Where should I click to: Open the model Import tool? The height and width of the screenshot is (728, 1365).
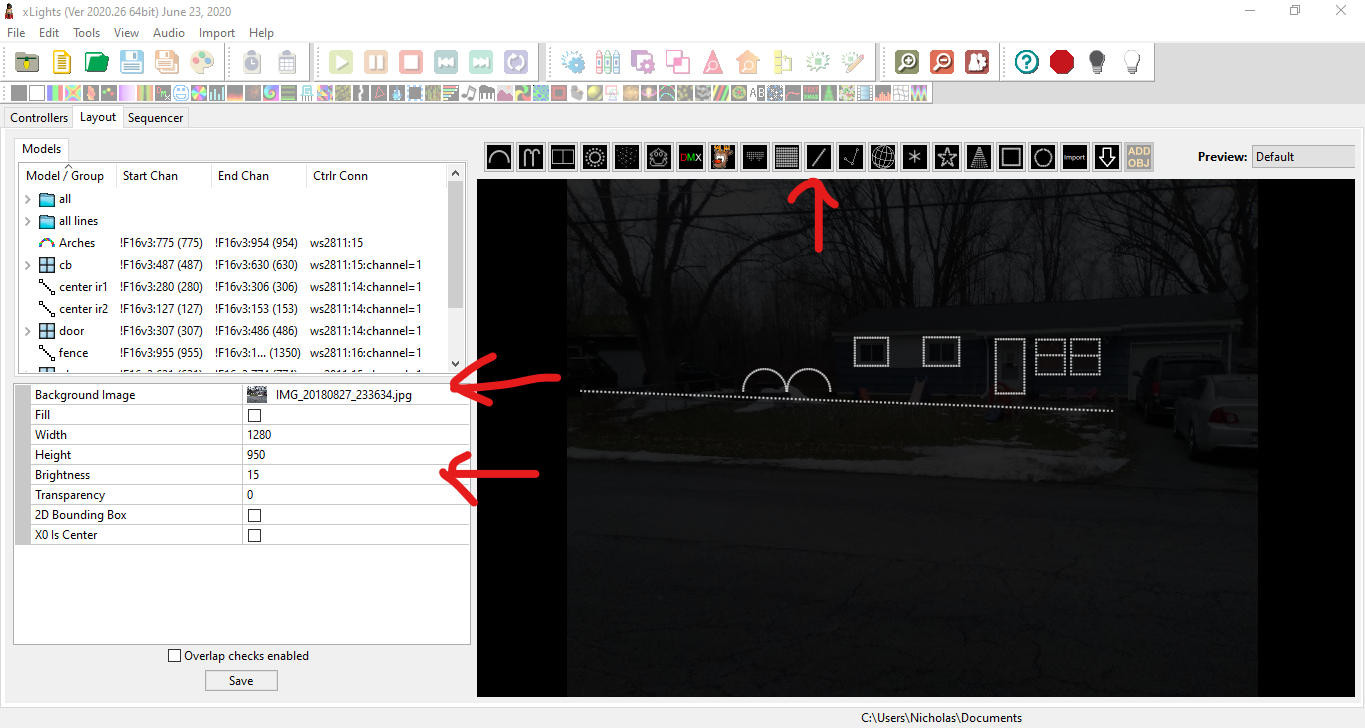pos(1074,156)
